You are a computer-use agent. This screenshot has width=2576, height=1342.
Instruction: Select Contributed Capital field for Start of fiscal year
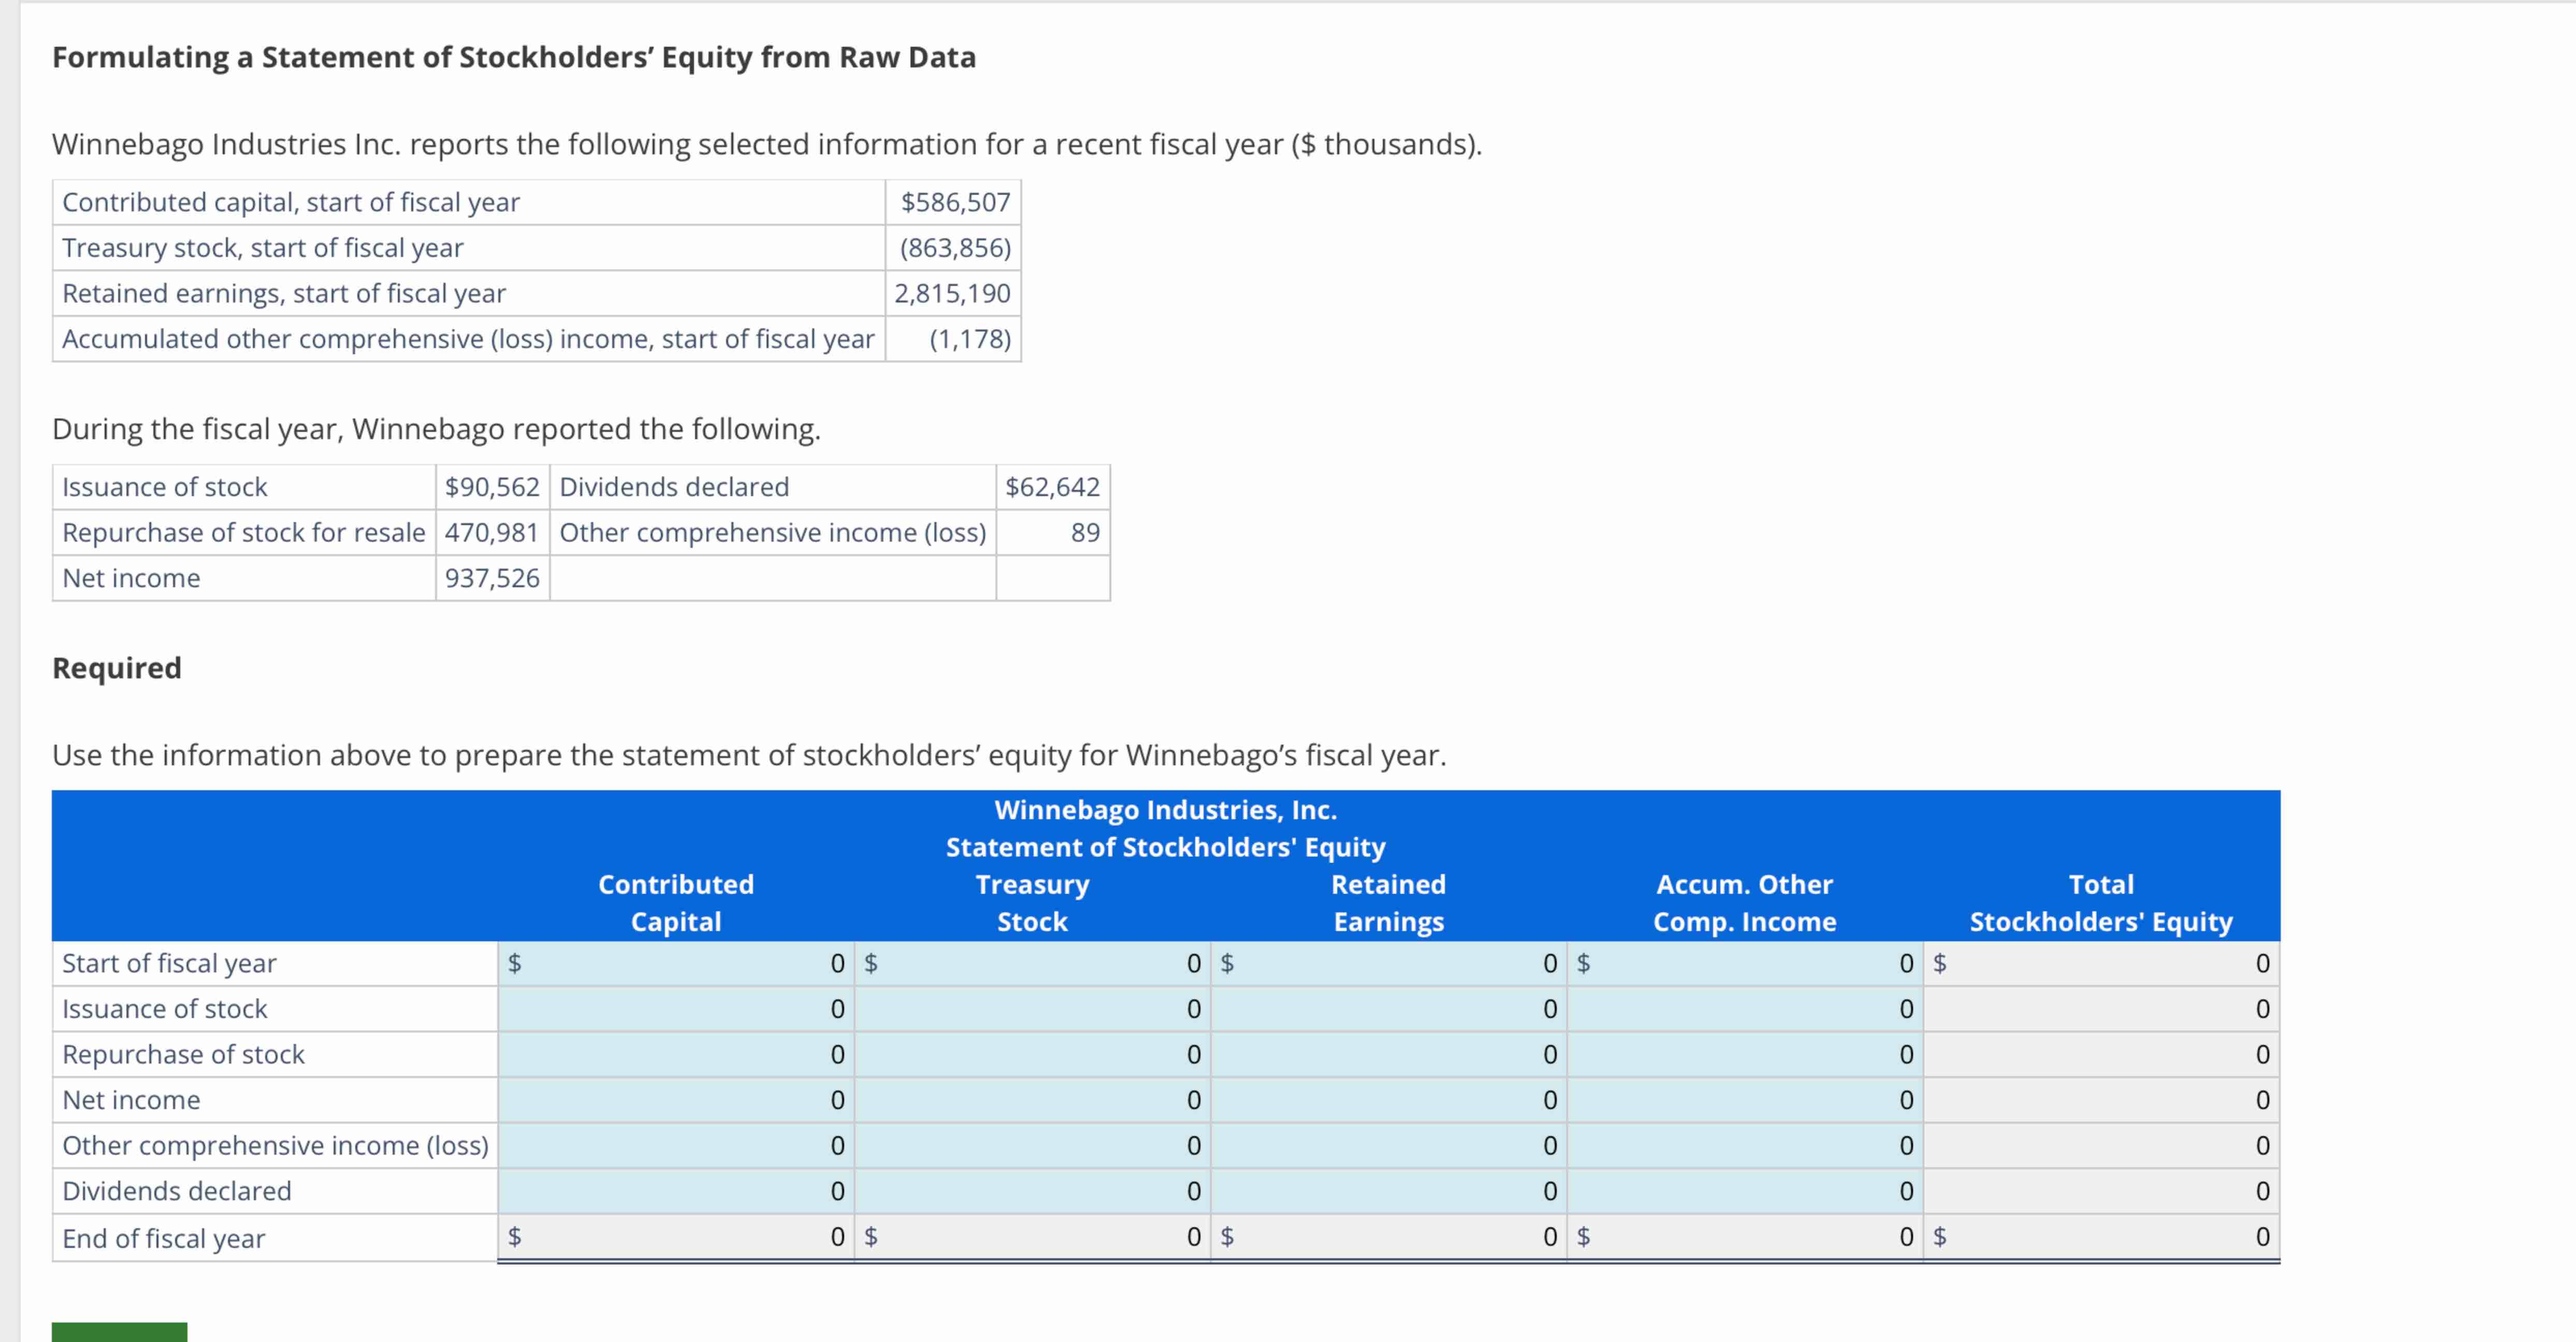click(x=676, y=963)
